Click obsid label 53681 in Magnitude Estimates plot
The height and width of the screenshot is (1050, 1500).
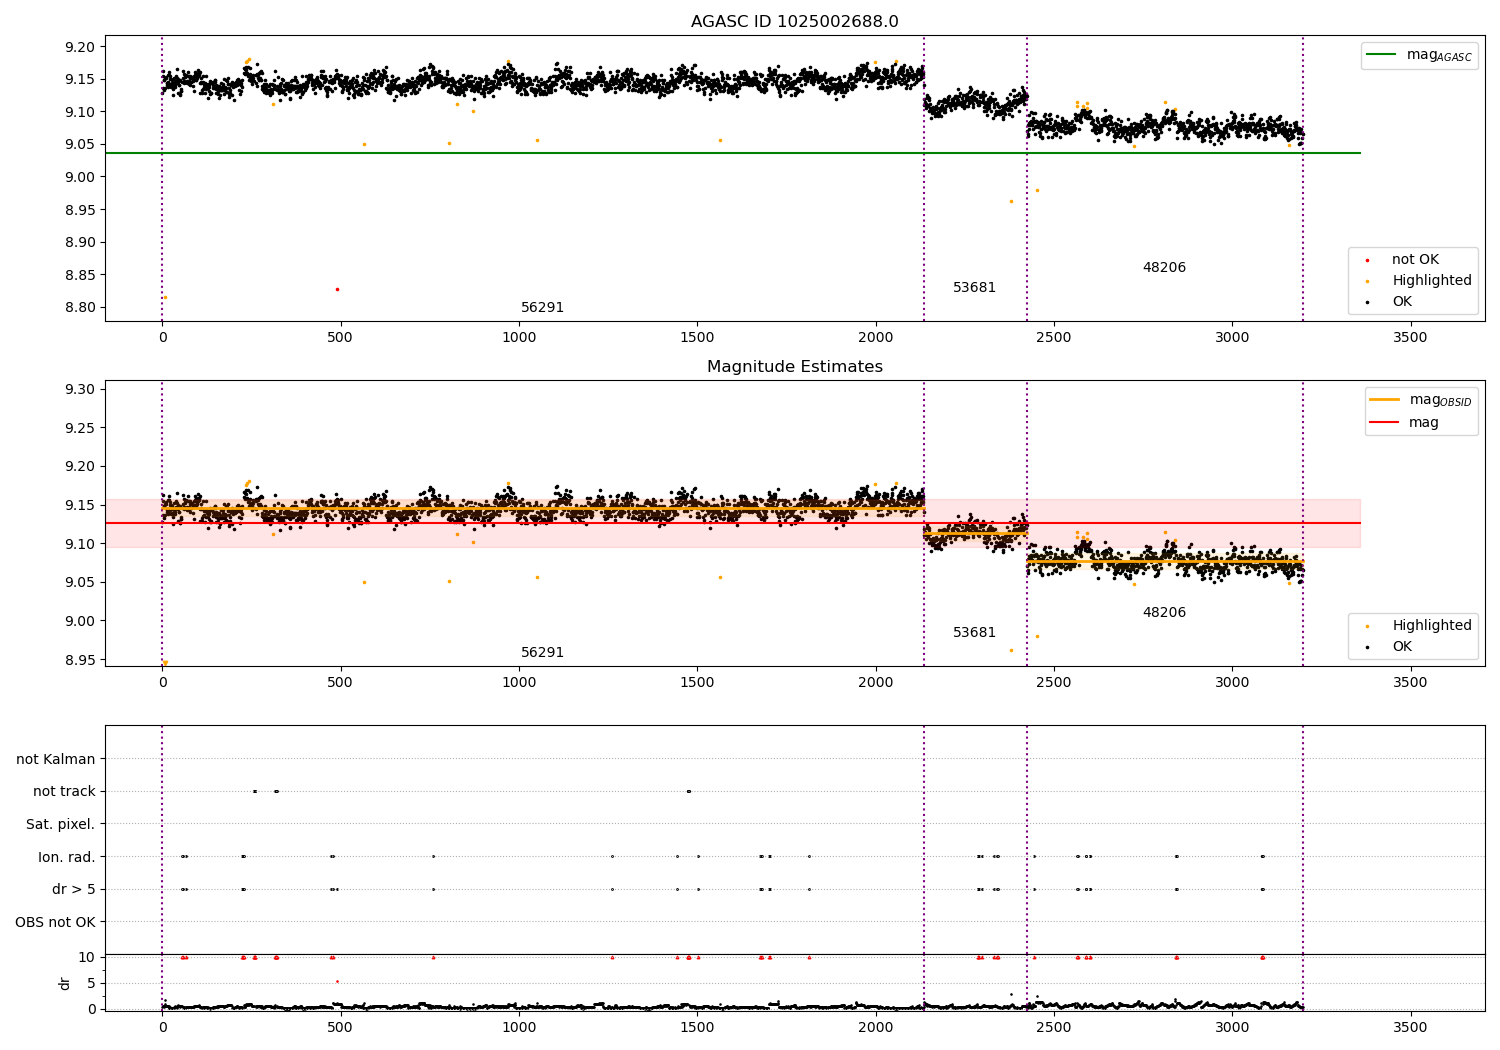click(x=974, y=632)
